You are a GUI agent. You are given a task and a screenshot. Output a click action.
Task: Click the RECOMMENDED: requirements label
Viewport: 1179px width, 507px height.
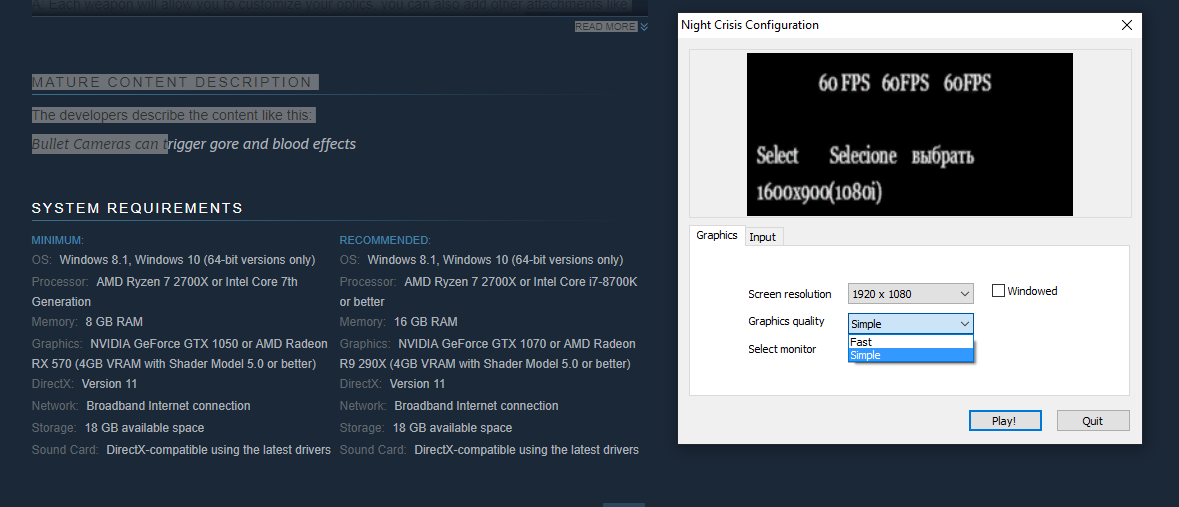pyautogui.click(x=385, y=240)
